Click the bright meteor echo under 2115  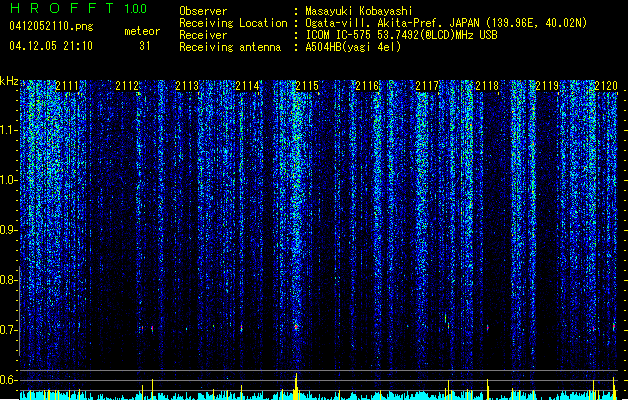click(x=296, y=327)
